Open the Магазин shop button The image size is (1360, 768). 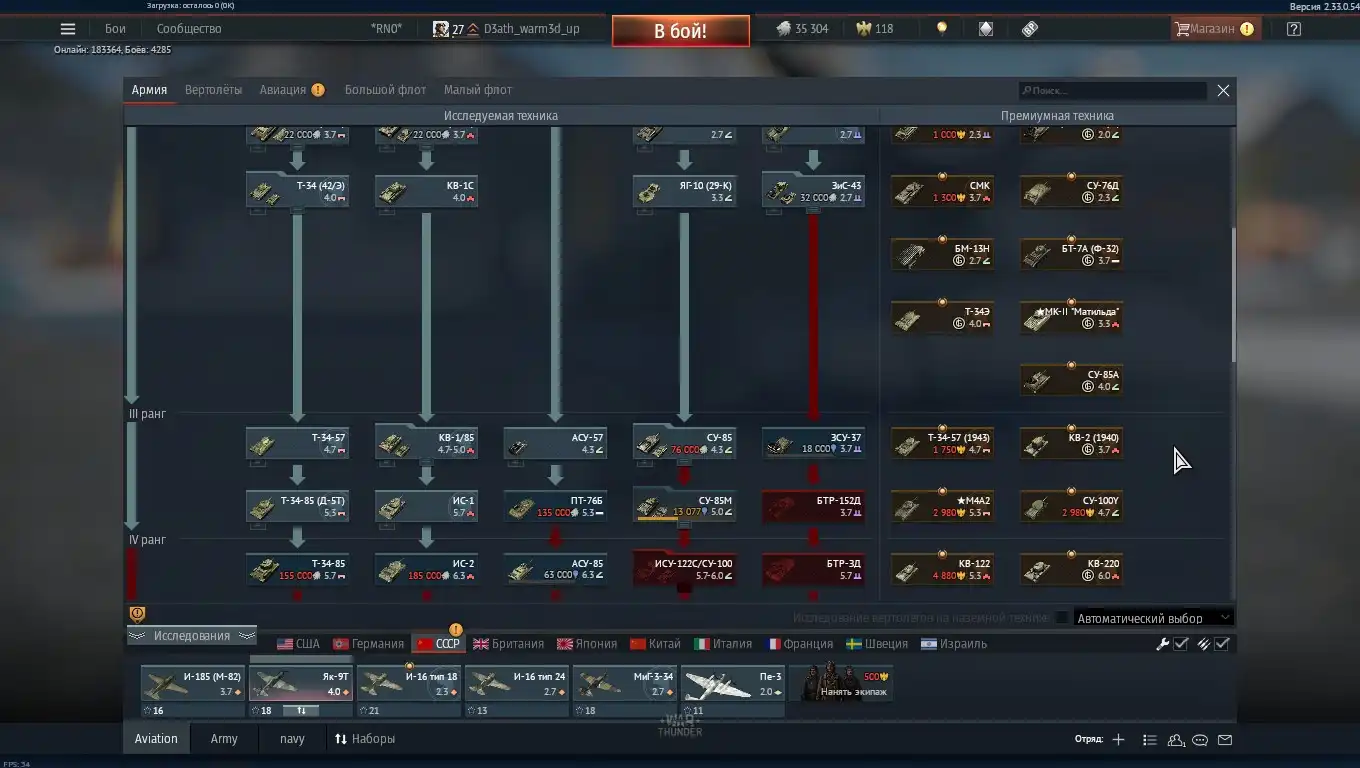point(1214,29)
